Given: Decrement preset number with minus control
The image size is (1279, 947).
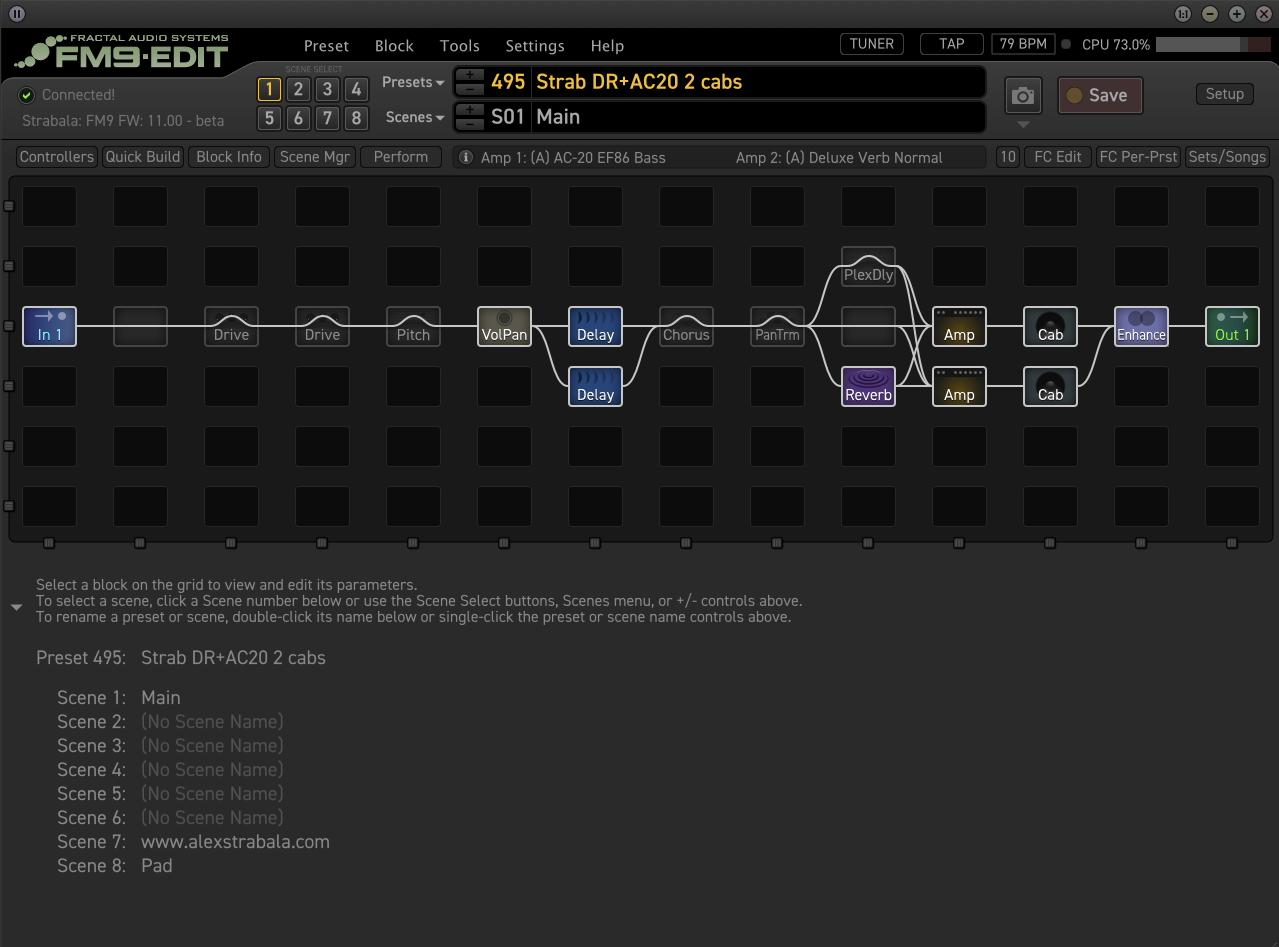Looking at the screenshot, I should tap(469, 89).
